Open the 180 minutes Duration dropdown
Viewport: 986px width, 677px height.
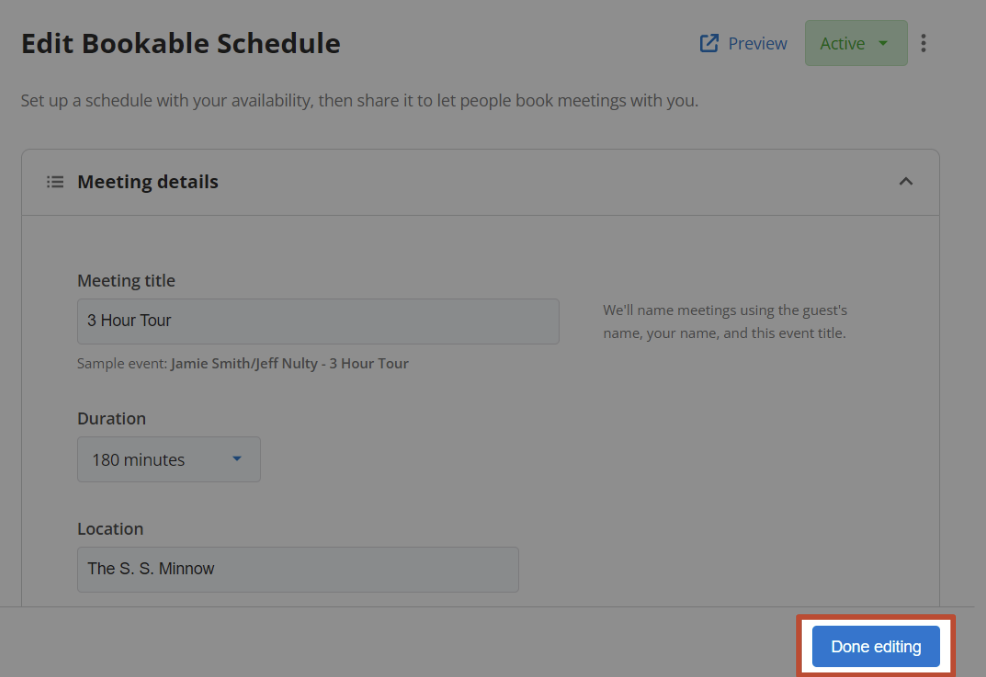(169, 460)
